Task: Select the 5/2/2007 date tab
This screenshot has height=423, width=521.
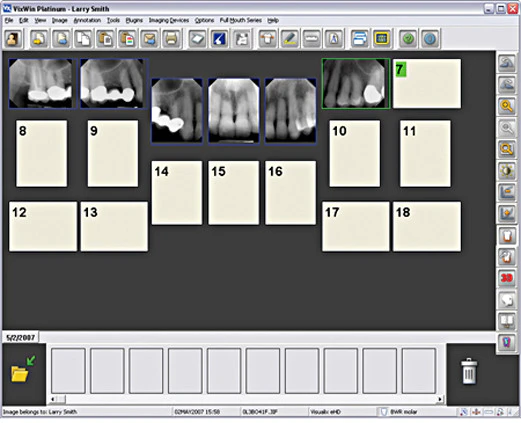Action: (x=21, y=338)
